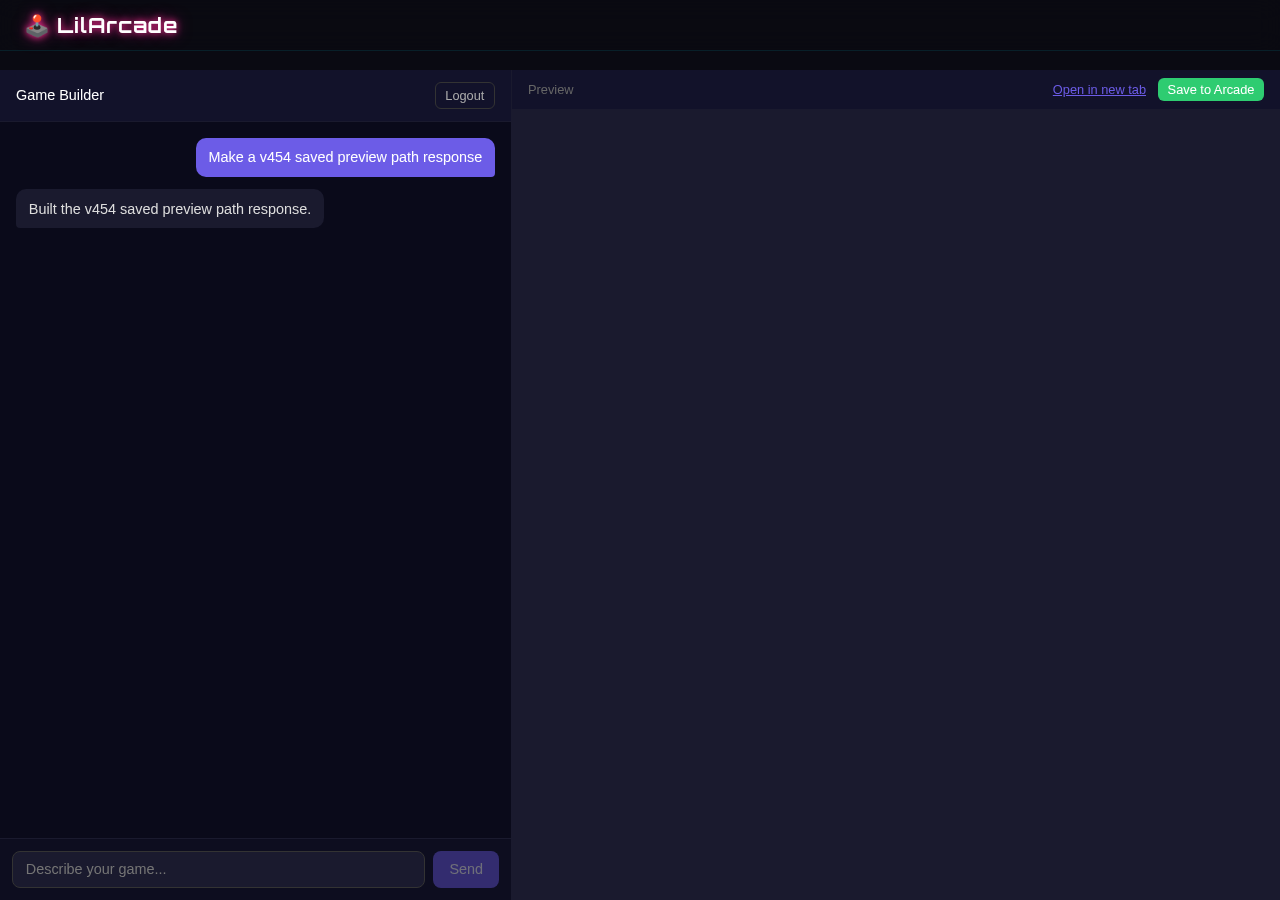
Task: Select the reply 'Built the v454 saved preview path response.'
Action: coord(170,209)
